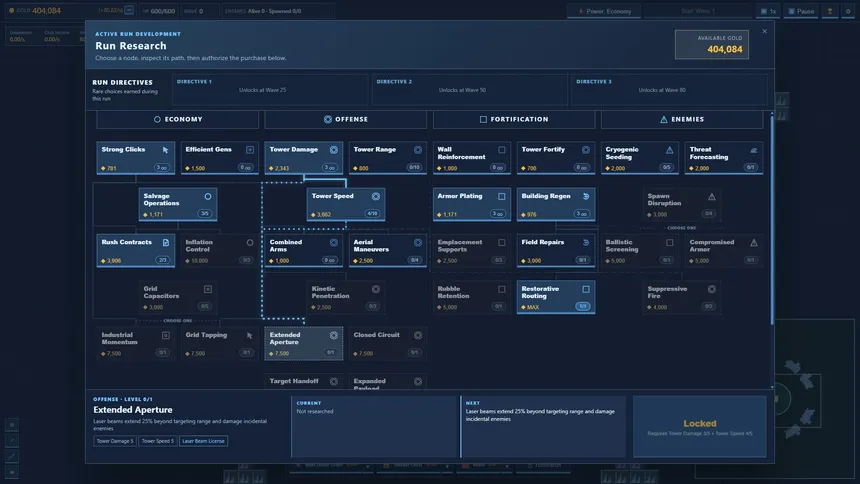The width and height of the screenshot is (860, 484).
Task: Click the research tree vertical scrollbar
Action: tap(772, 220)
